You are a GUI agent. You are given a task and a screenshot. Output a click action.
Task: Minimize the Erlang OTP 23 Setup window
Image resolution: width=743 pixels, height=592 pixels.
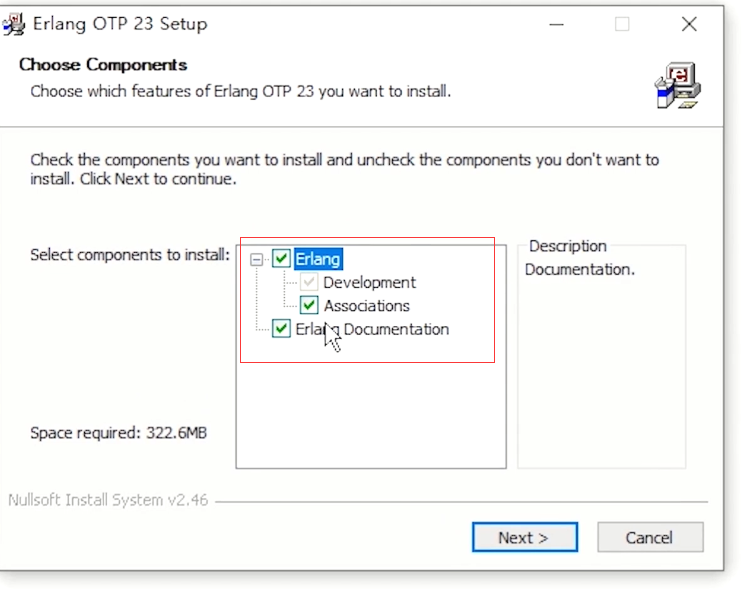coord(556,24)
